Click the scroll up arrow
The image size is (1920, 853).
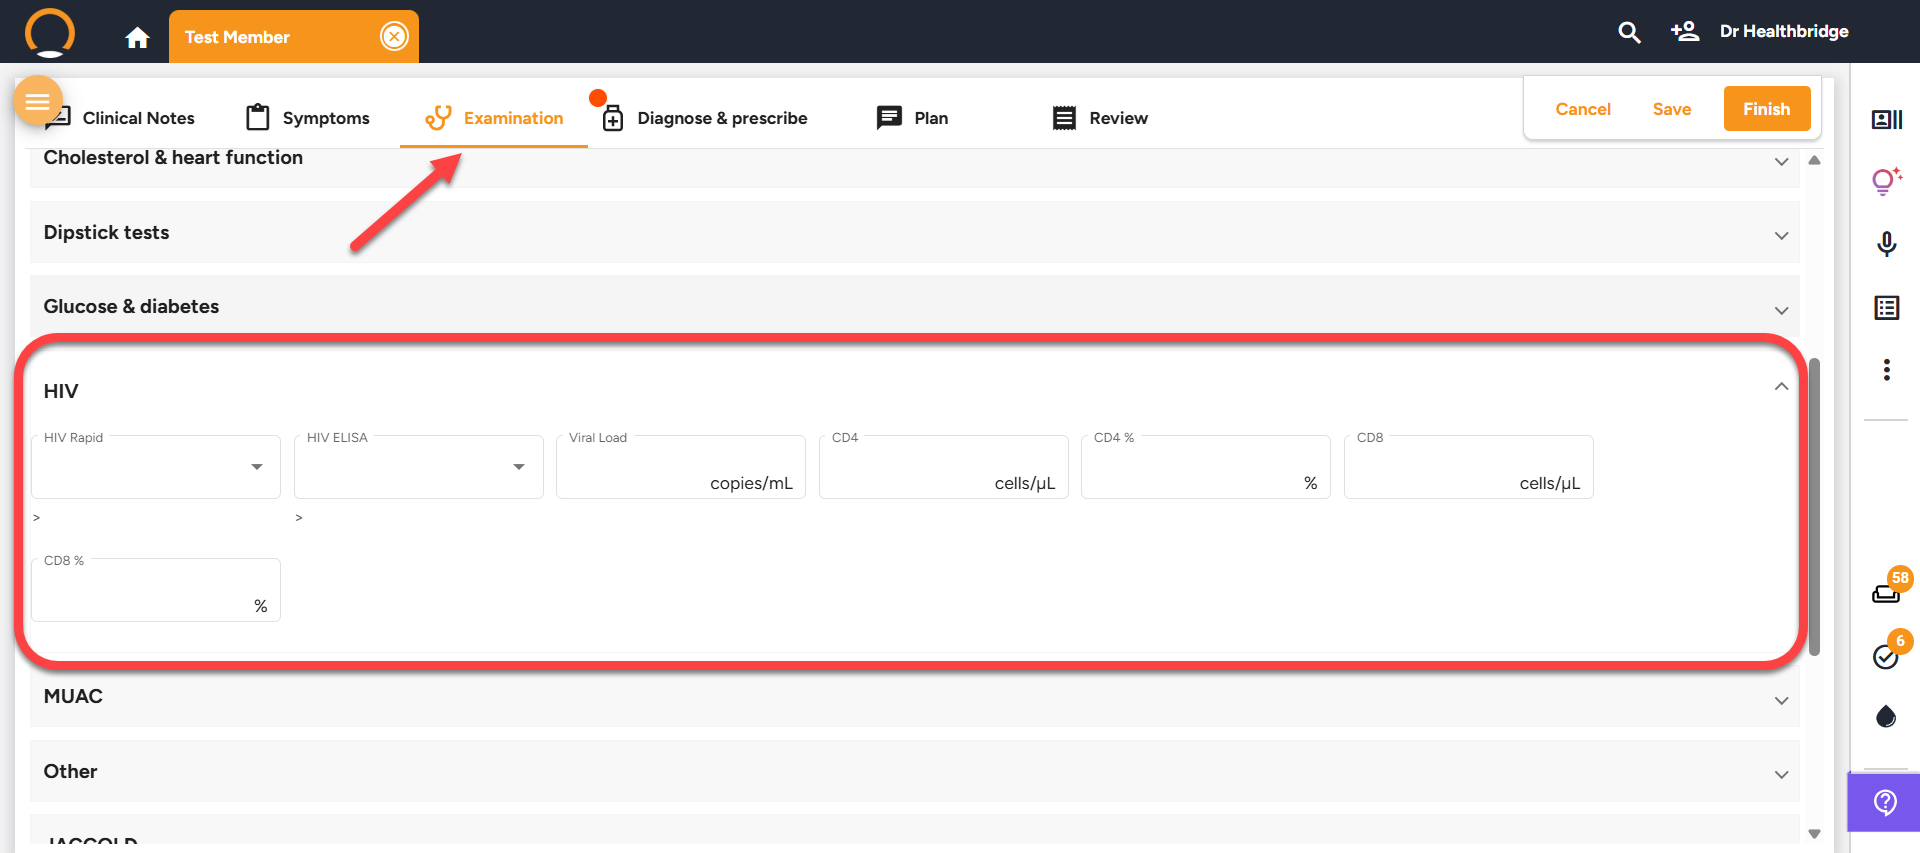click(x=1815, y=160)
